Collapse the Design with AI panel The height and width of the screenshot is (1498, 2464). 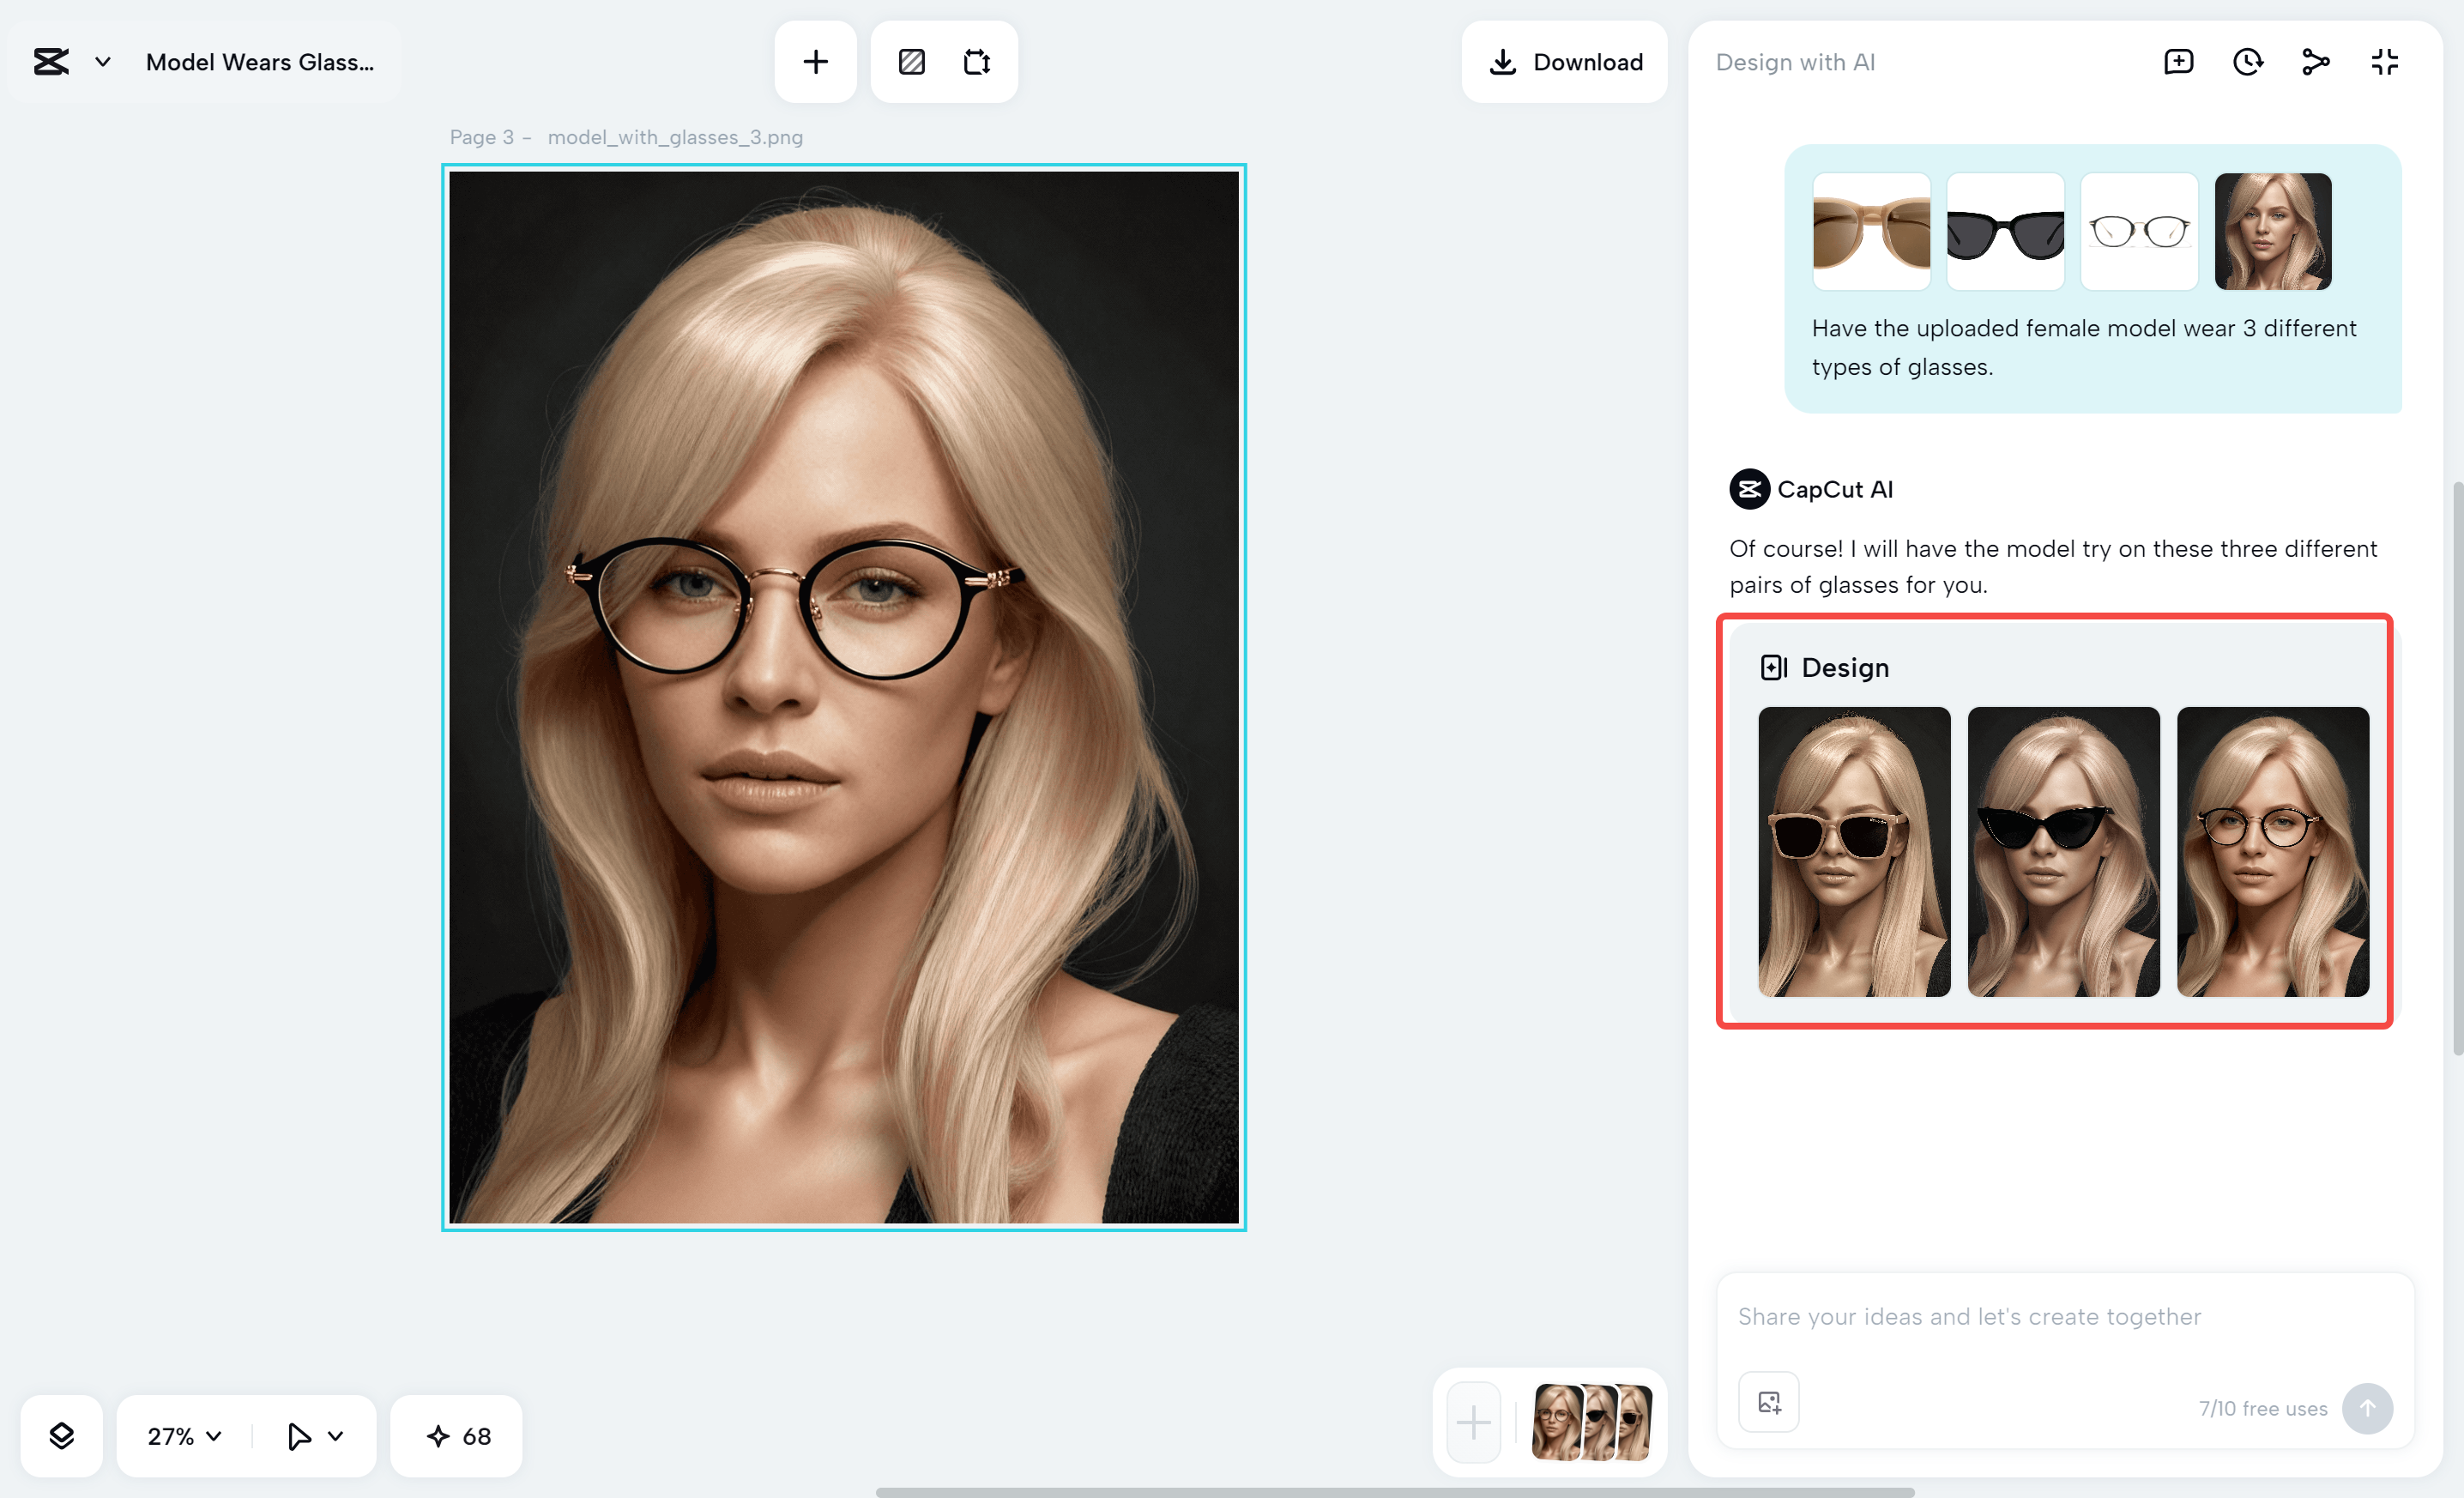pos(2383,61)
